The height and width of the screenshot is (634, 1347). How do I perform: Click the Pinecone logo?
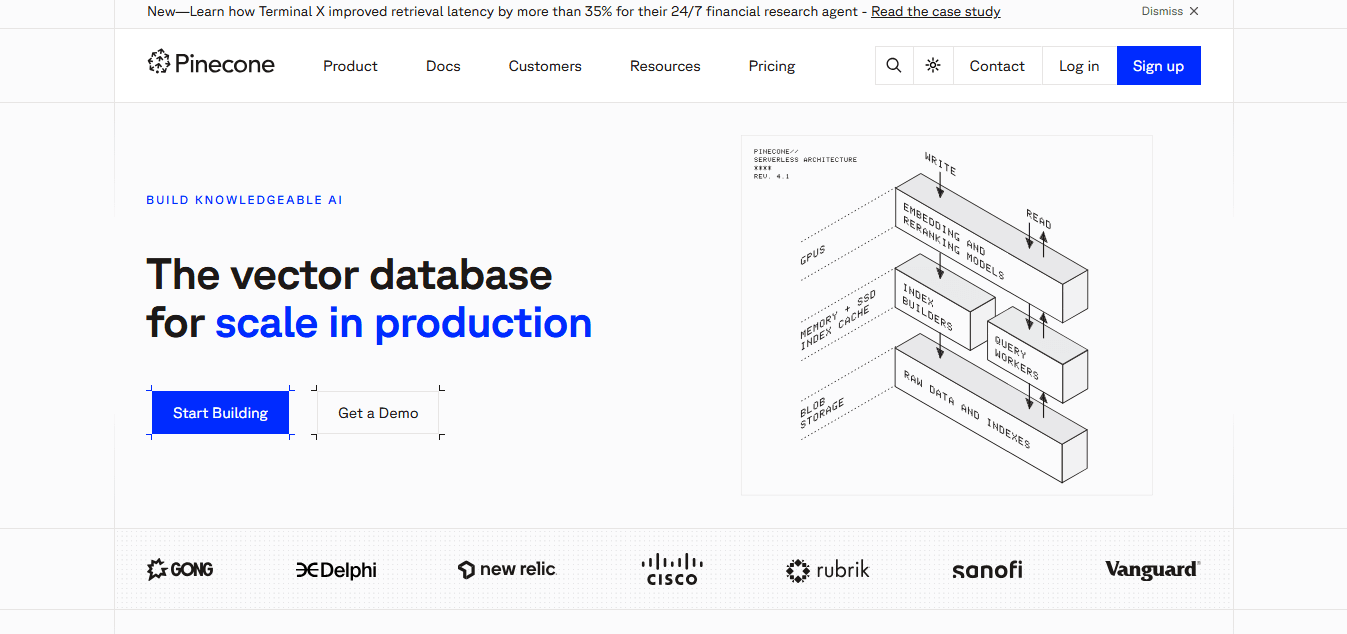[210, 64]
